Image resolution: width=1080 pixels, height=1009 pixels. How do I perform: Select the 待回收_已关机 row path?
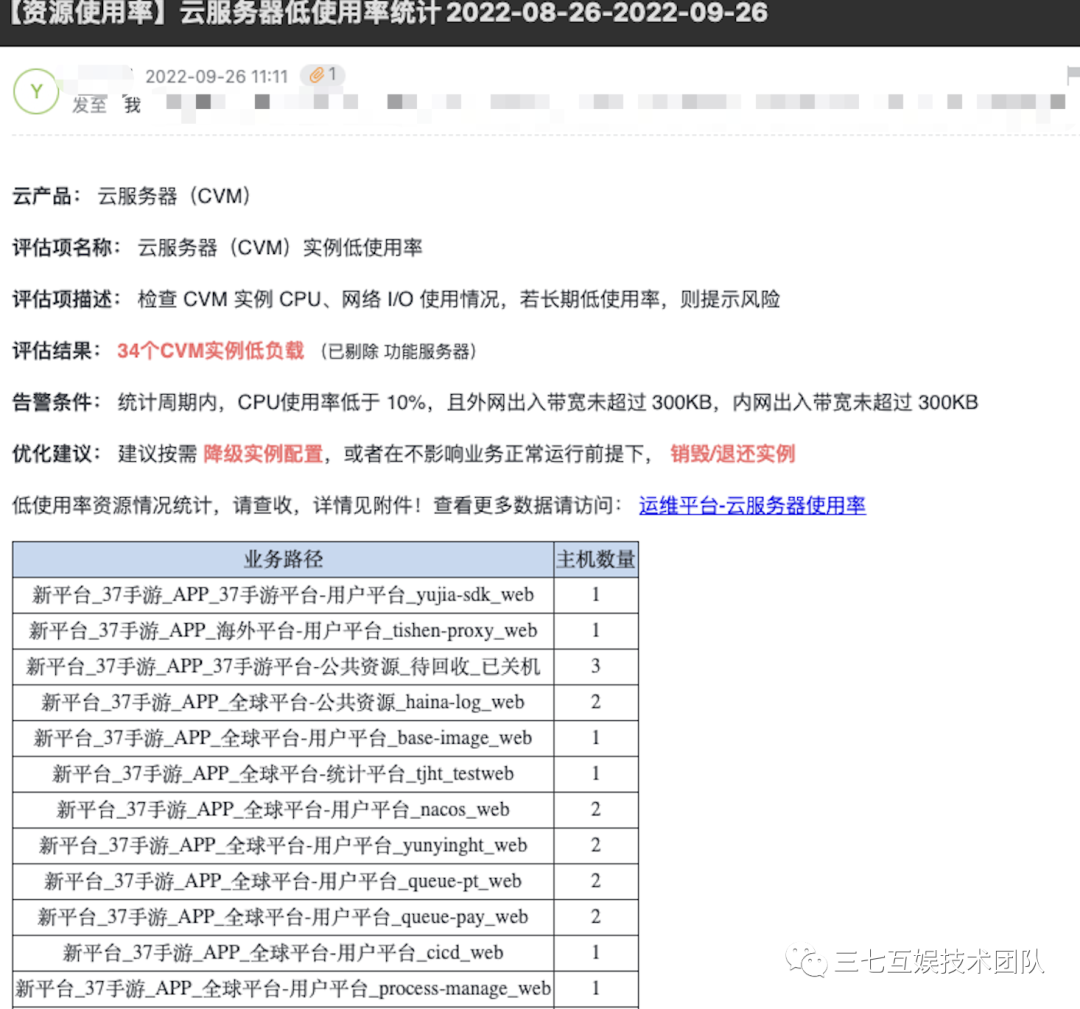point(283,667)
